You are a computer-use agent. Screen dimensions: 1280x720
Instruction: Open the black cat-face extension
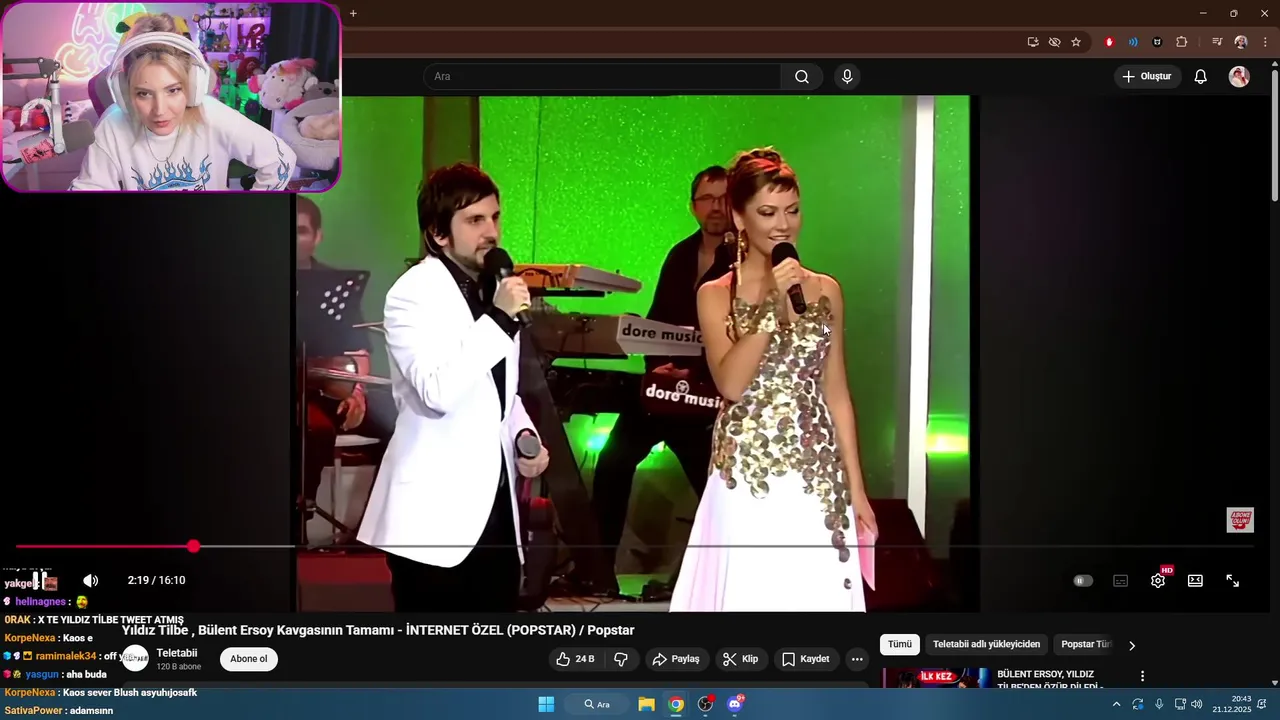tap(1157, 42)
